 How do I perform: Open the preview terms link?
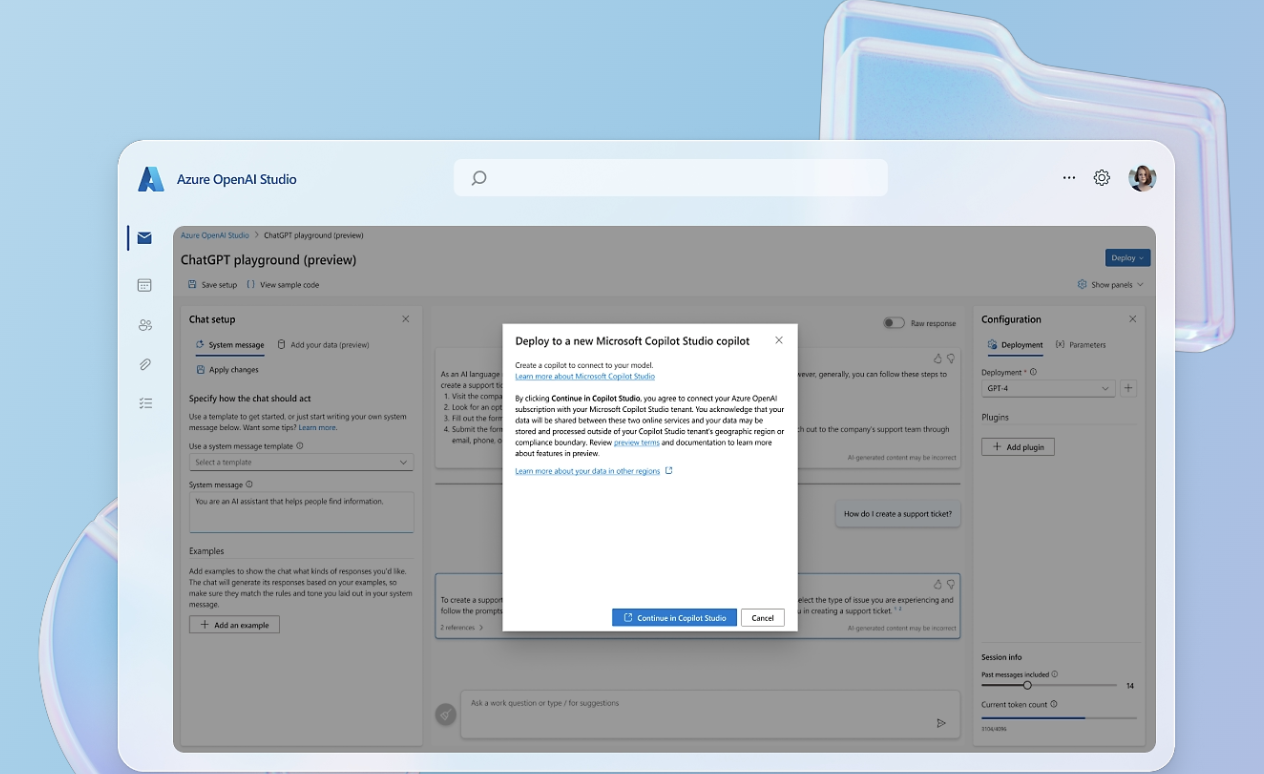[x=636, y=442]
